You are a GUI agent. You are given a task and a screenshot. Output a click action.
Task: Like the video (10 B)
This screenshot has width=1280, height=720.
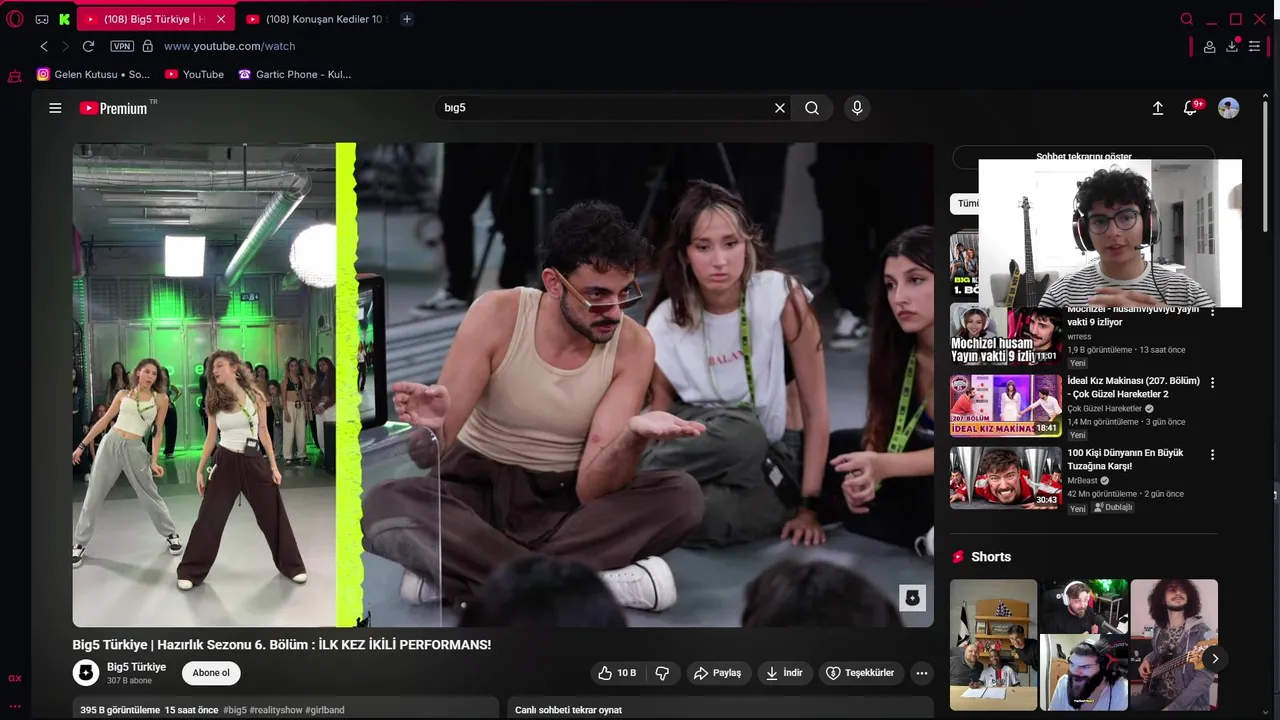tap(617, 673)
